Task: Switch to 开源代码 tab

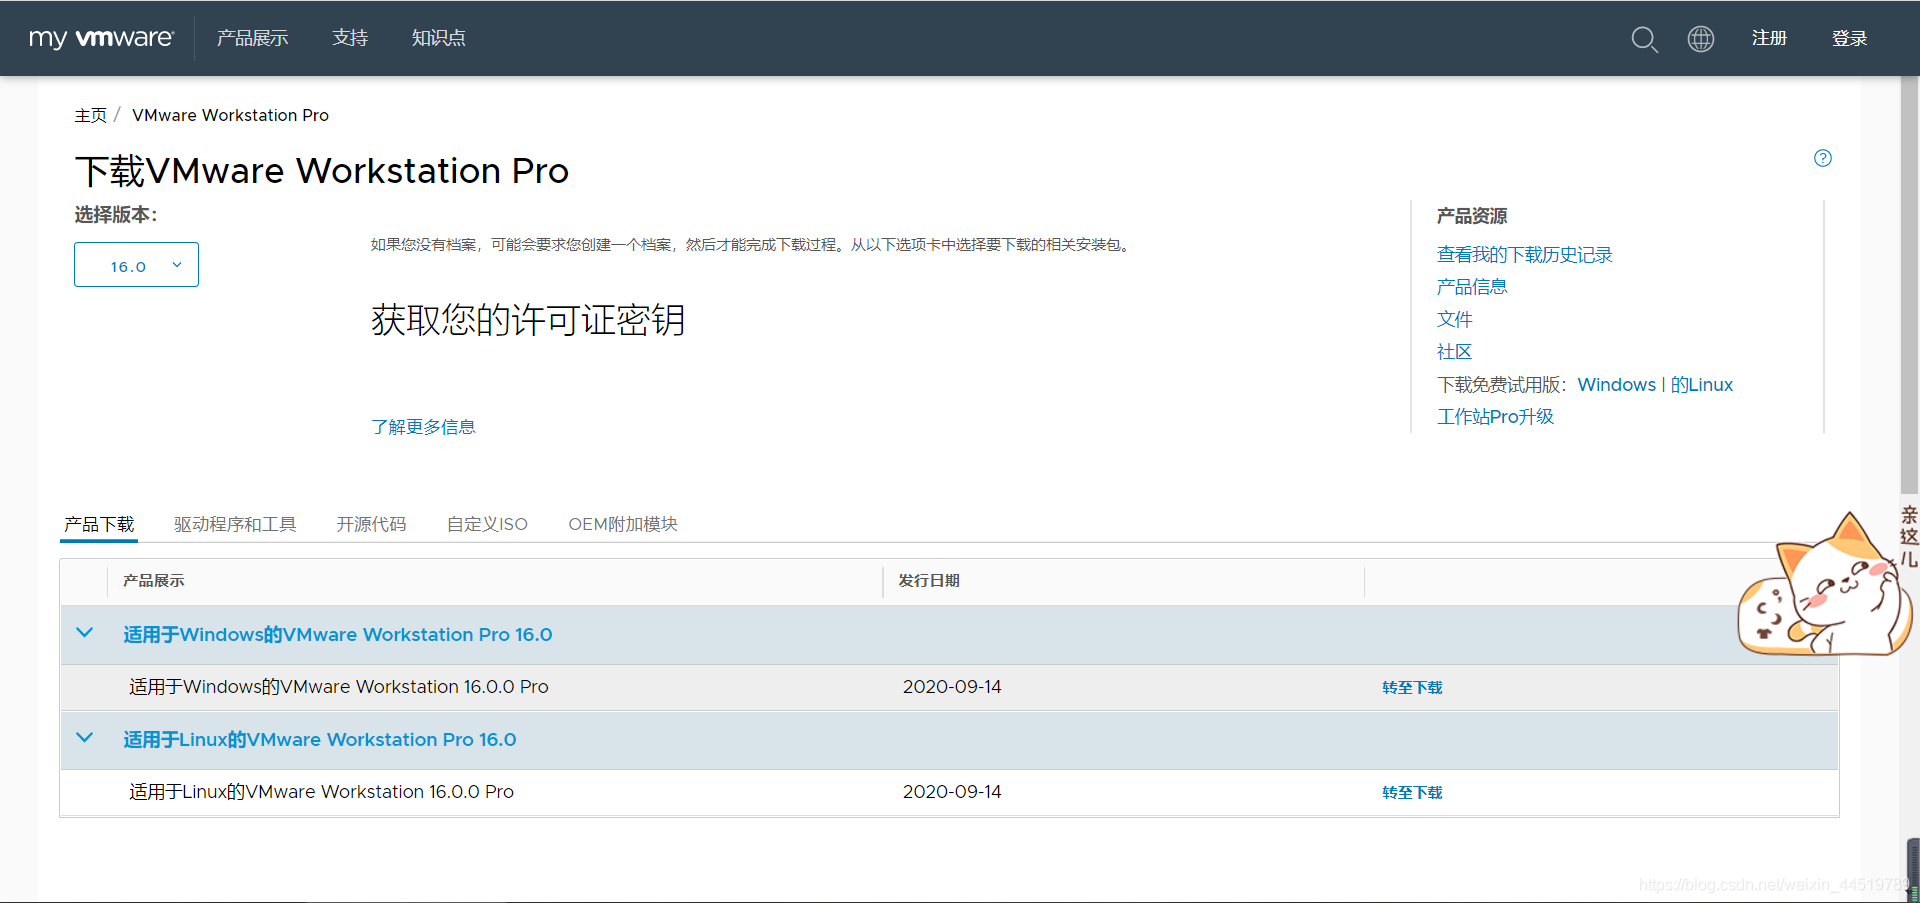Action: tap(371, 524)
